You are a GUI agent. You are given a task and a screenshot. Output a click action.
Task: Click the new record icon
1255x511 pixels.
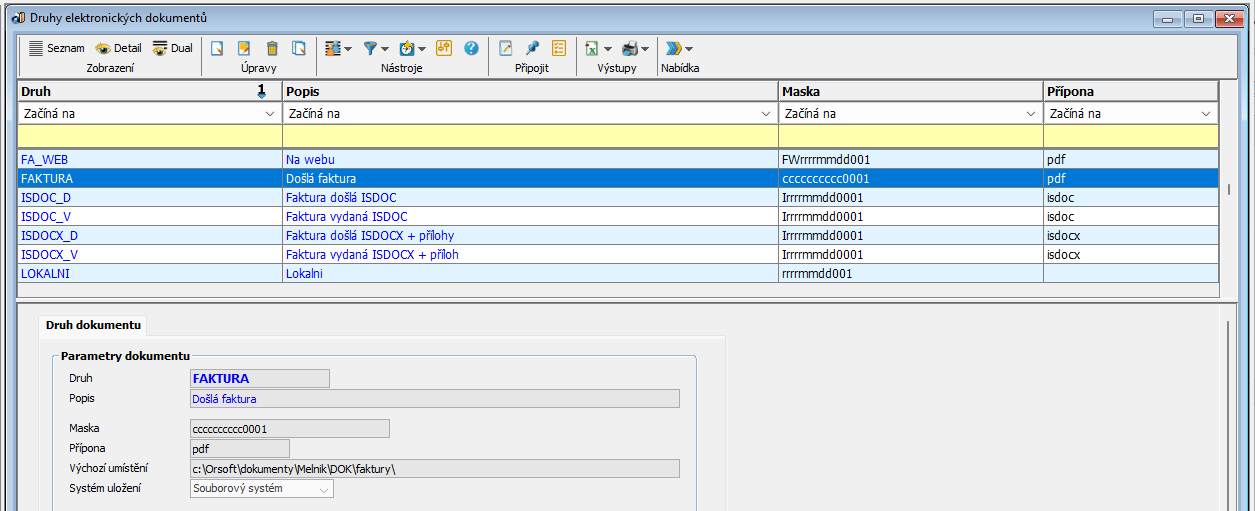point(216,48)
